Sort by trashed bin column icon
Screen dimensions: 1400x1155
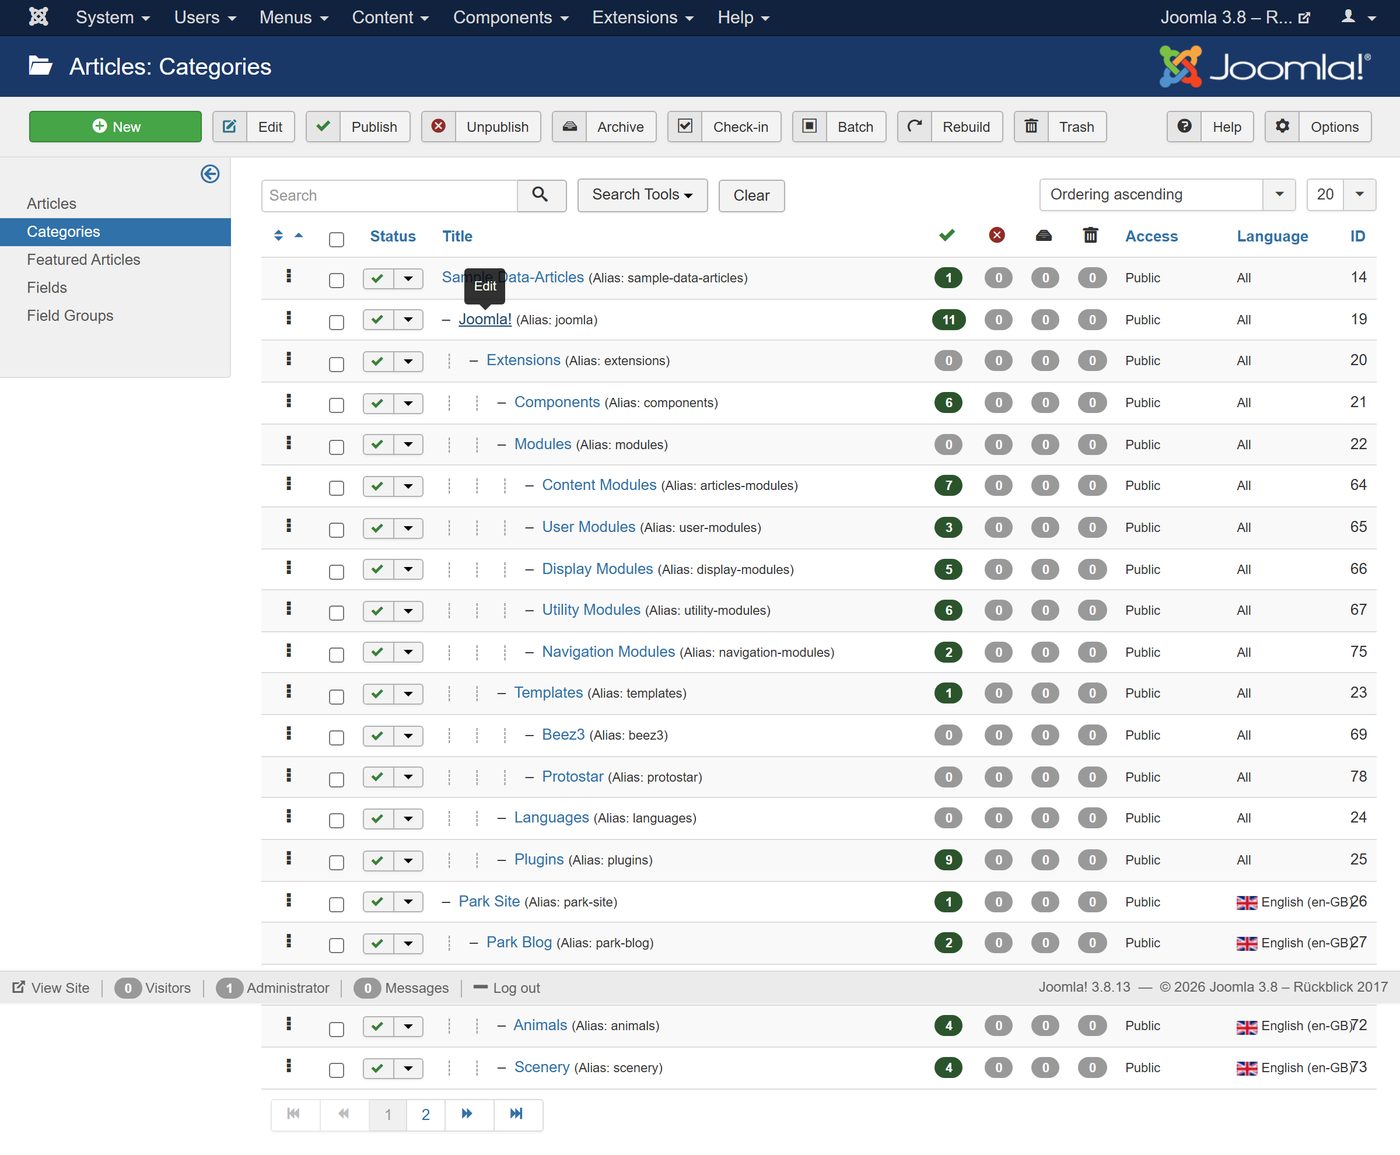[x=1091, y=235]
